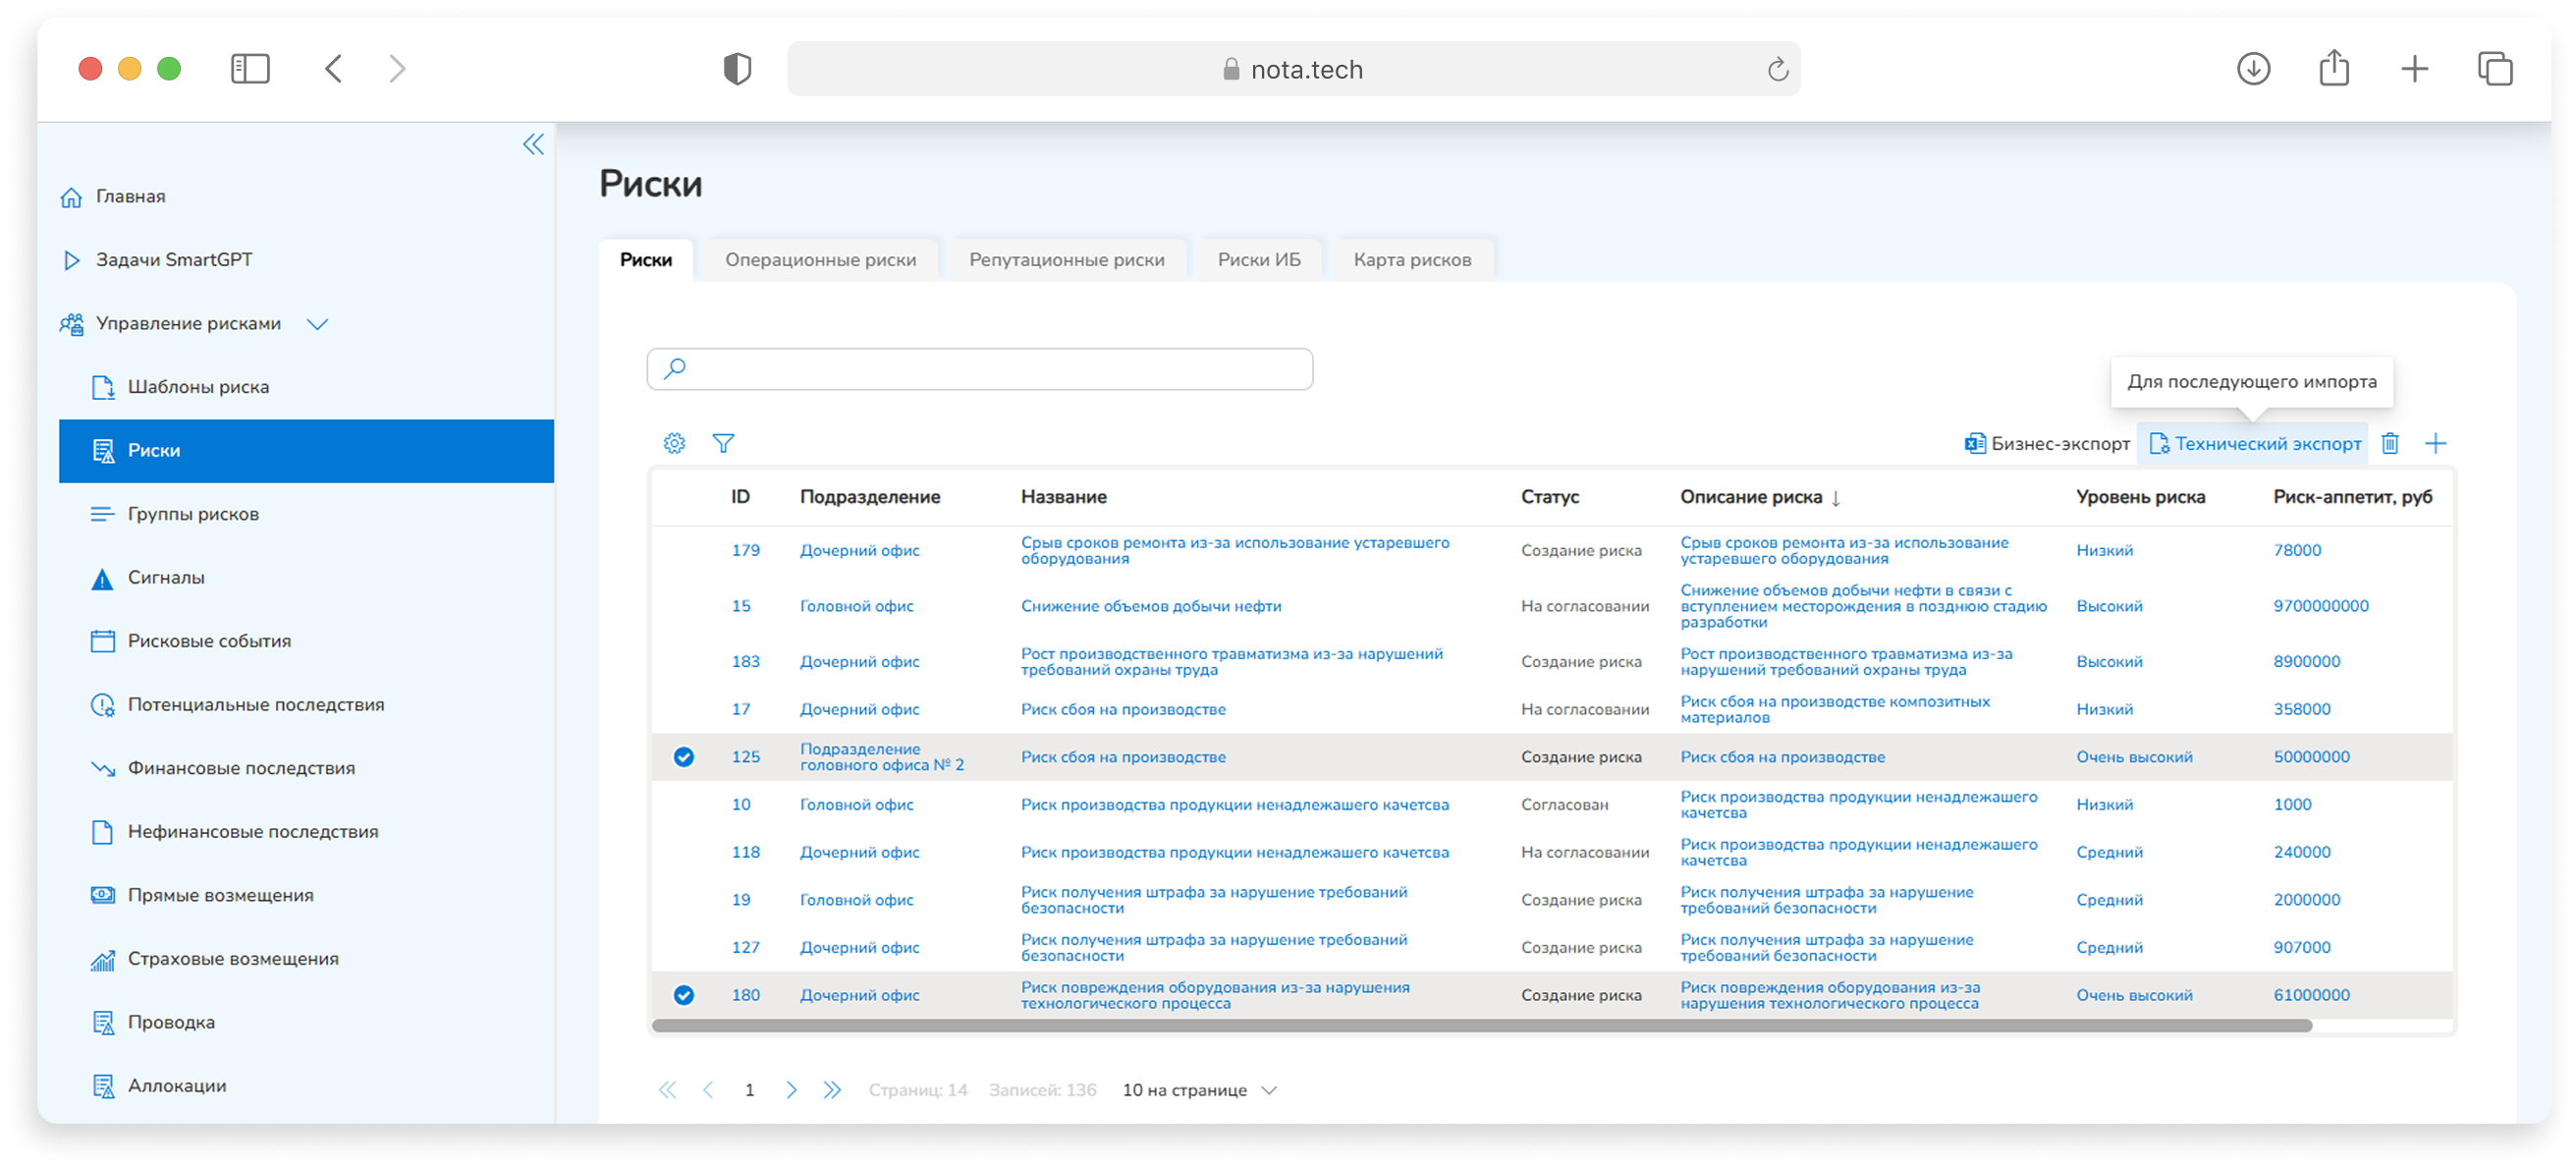This screenshot has width=2576, height=1168.
Task: Collapse sidebar with double chevron icon
Action: tap(534, 145)
